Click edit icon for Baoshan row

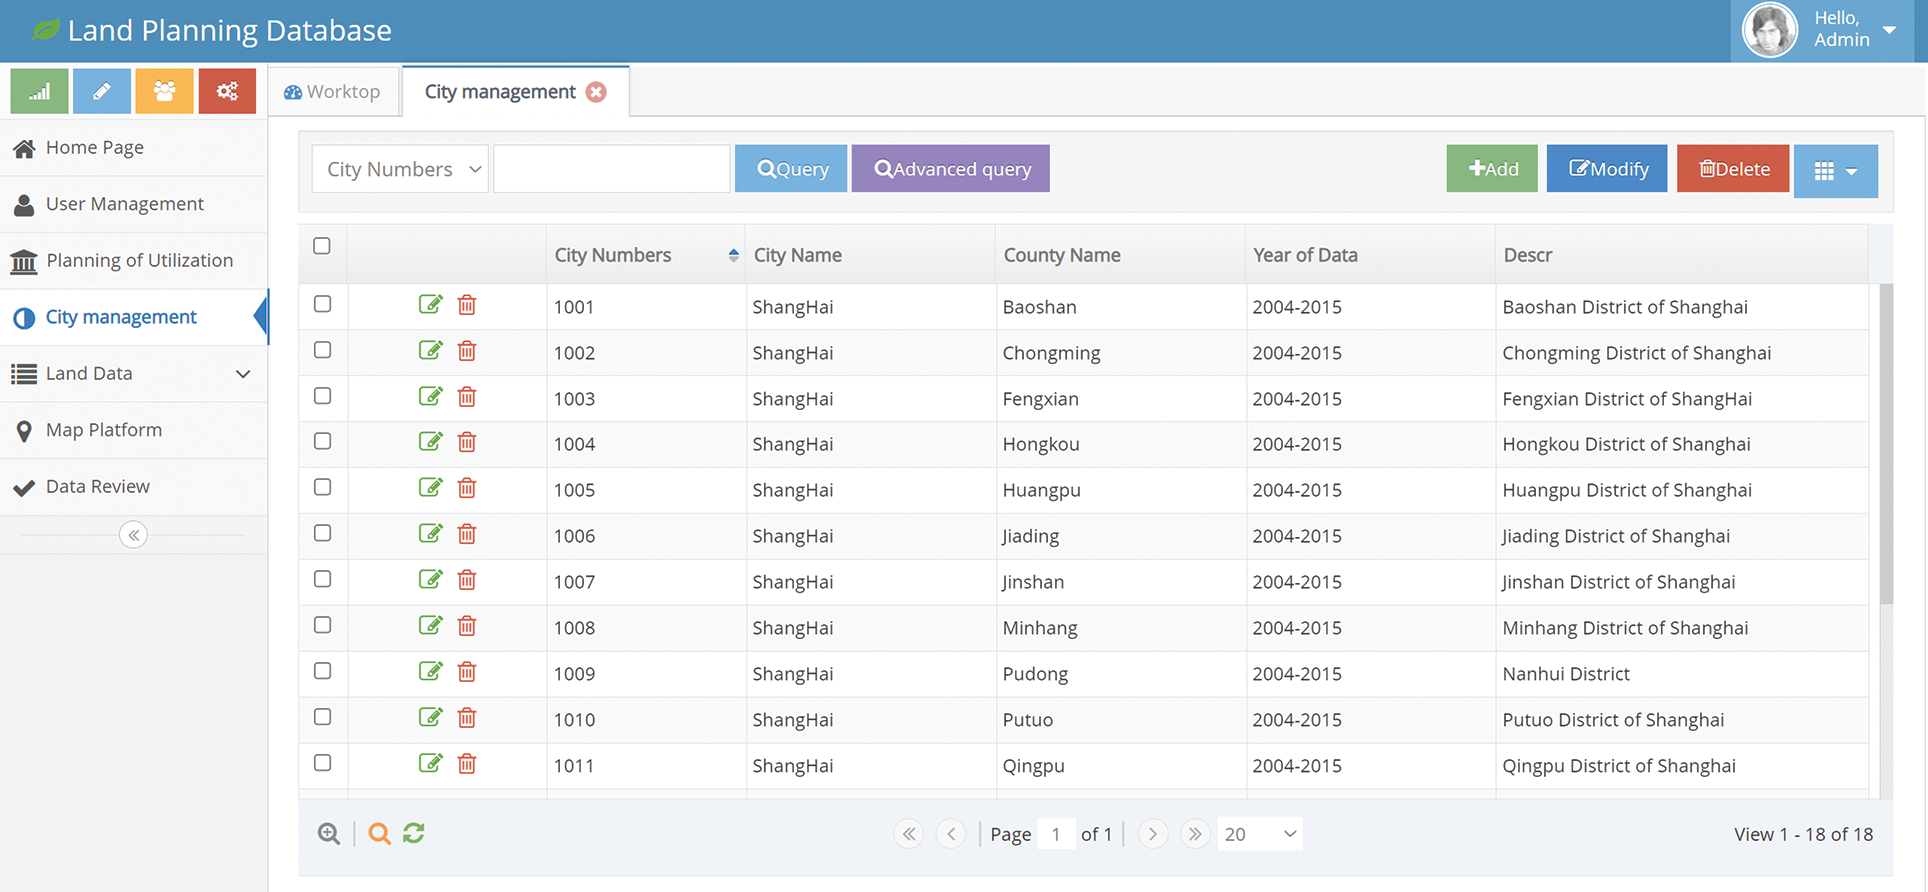(x=430, y=305)
